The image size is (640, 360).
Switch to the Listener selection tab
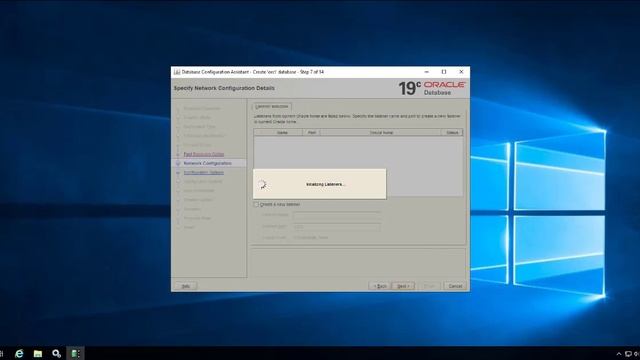[x=271, y=107]
